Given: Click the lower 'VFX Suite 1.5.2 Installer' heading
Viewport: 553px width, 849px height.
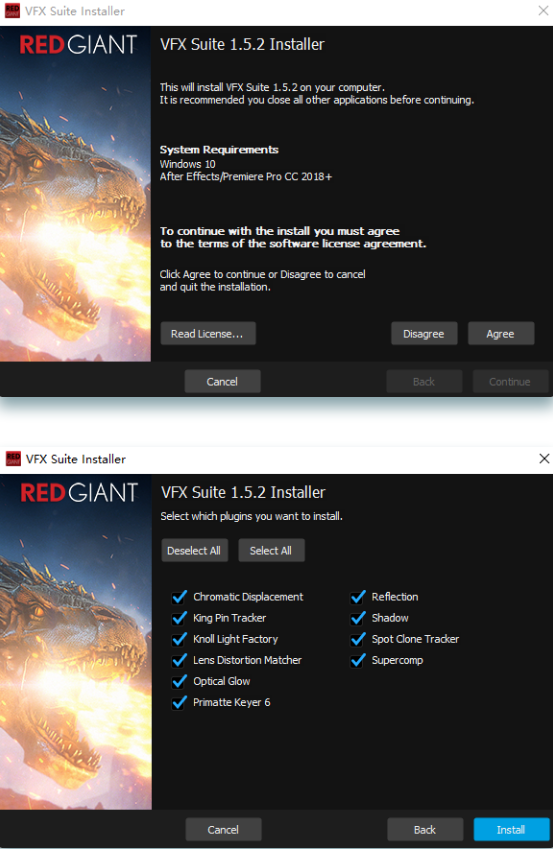Looking at the screenshot, I should click(x=243, y=492).
